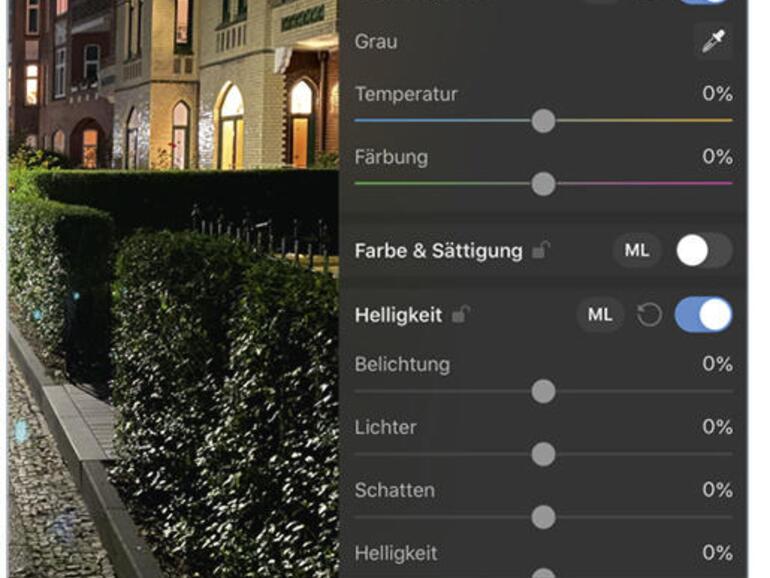The width and height of the screenshot is (770, 578).
Task: Click the Temperatur slider handle
Action: click(x=543, y=121)
